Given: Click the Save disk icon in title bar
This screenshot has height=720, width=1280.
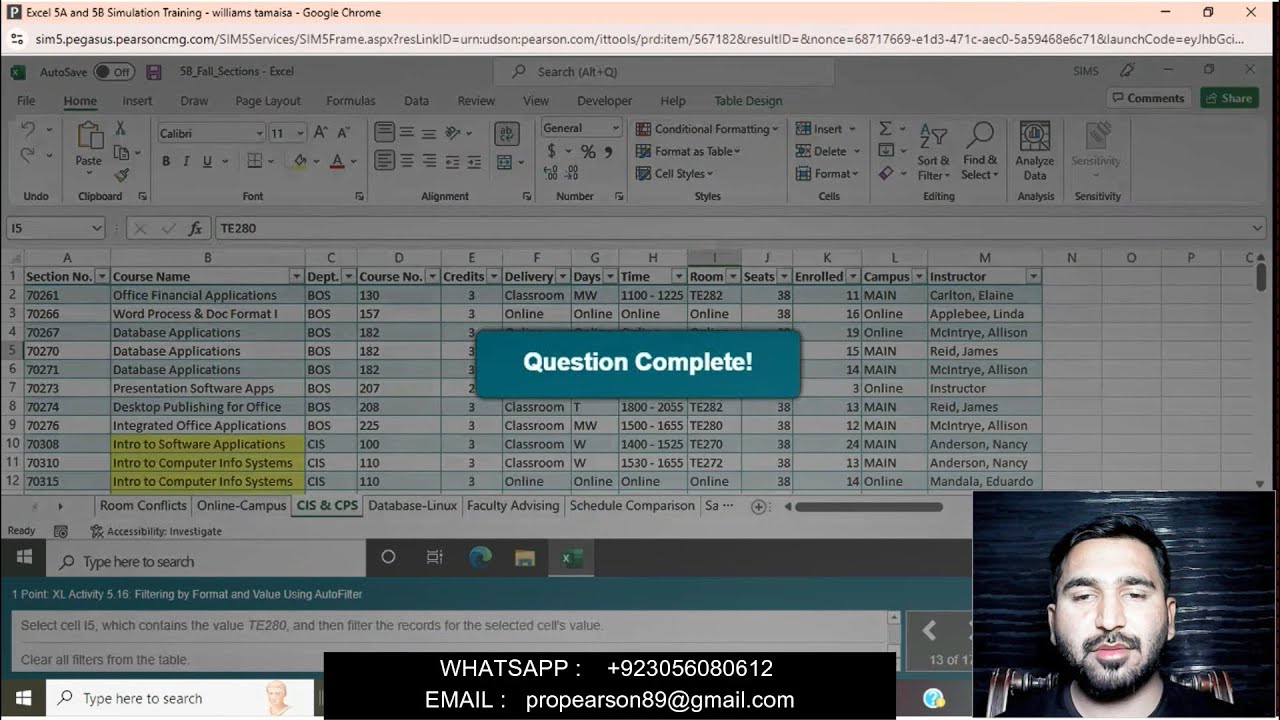Looking at the screenshot, I should [x=153, y=72].
